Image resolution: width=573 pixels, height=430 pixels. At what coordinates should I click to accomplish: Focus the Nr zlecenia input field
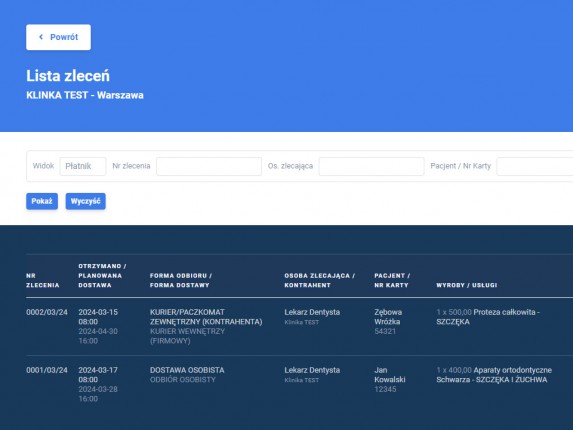(209, 166)
